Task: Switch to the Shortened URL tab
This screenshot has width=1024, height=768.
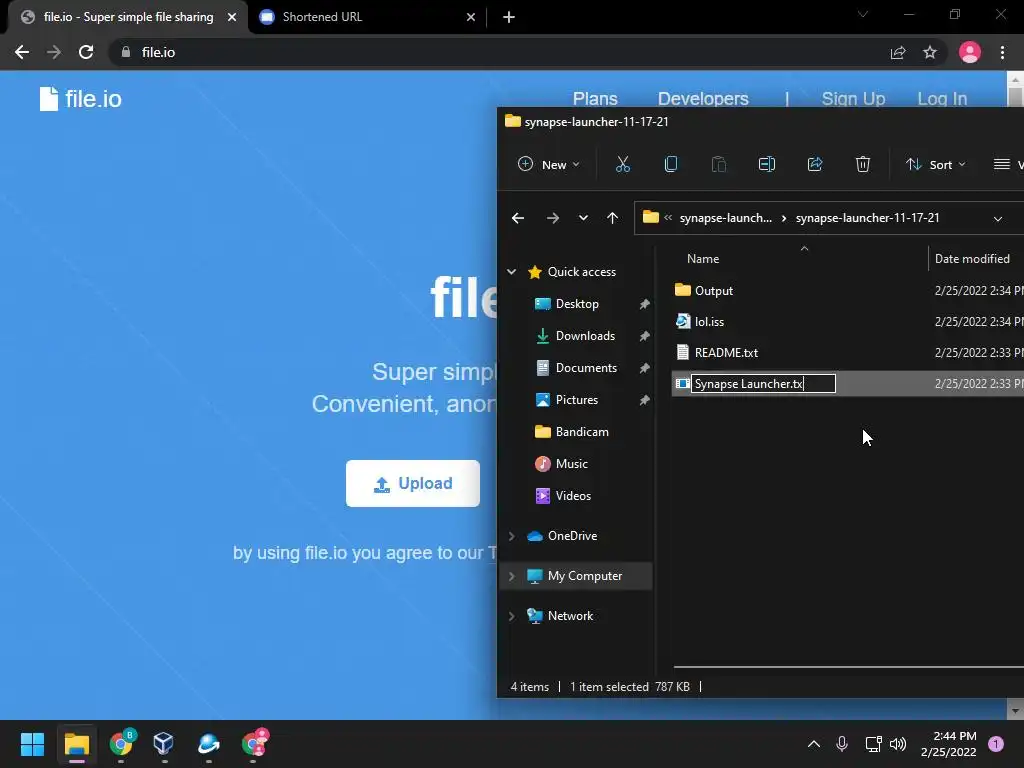Action: tap(366, 17)
